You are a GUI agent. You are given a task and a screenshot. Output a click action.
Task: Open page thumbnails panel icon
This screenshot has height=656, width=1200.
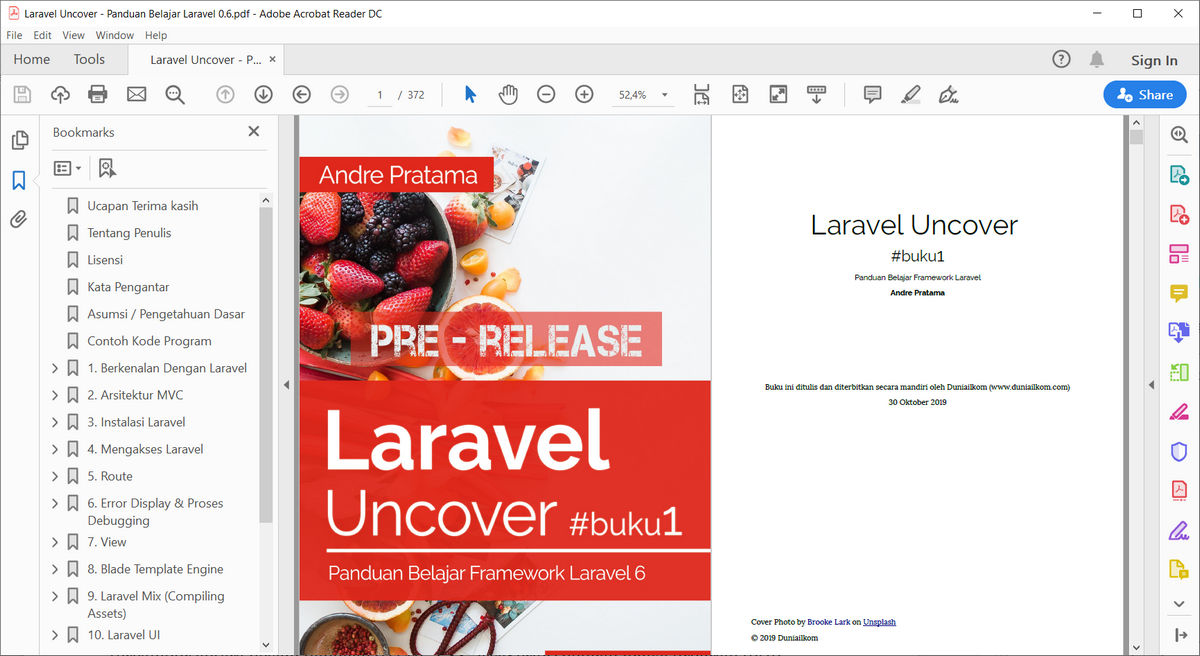(x=19, y=141)
